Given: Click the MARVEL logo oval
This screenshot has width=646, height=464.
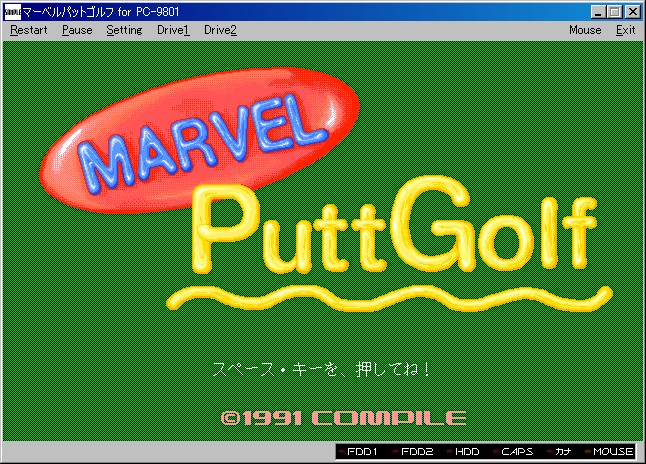Looking at the screenshot, I should [x=200, y=140].
